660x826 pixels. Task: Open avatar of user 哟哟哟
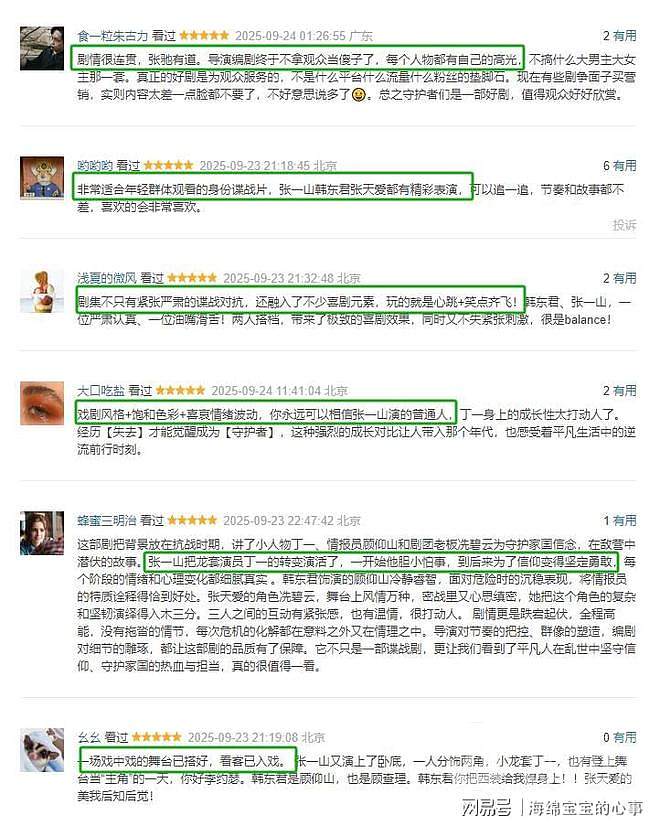point(42,178)
